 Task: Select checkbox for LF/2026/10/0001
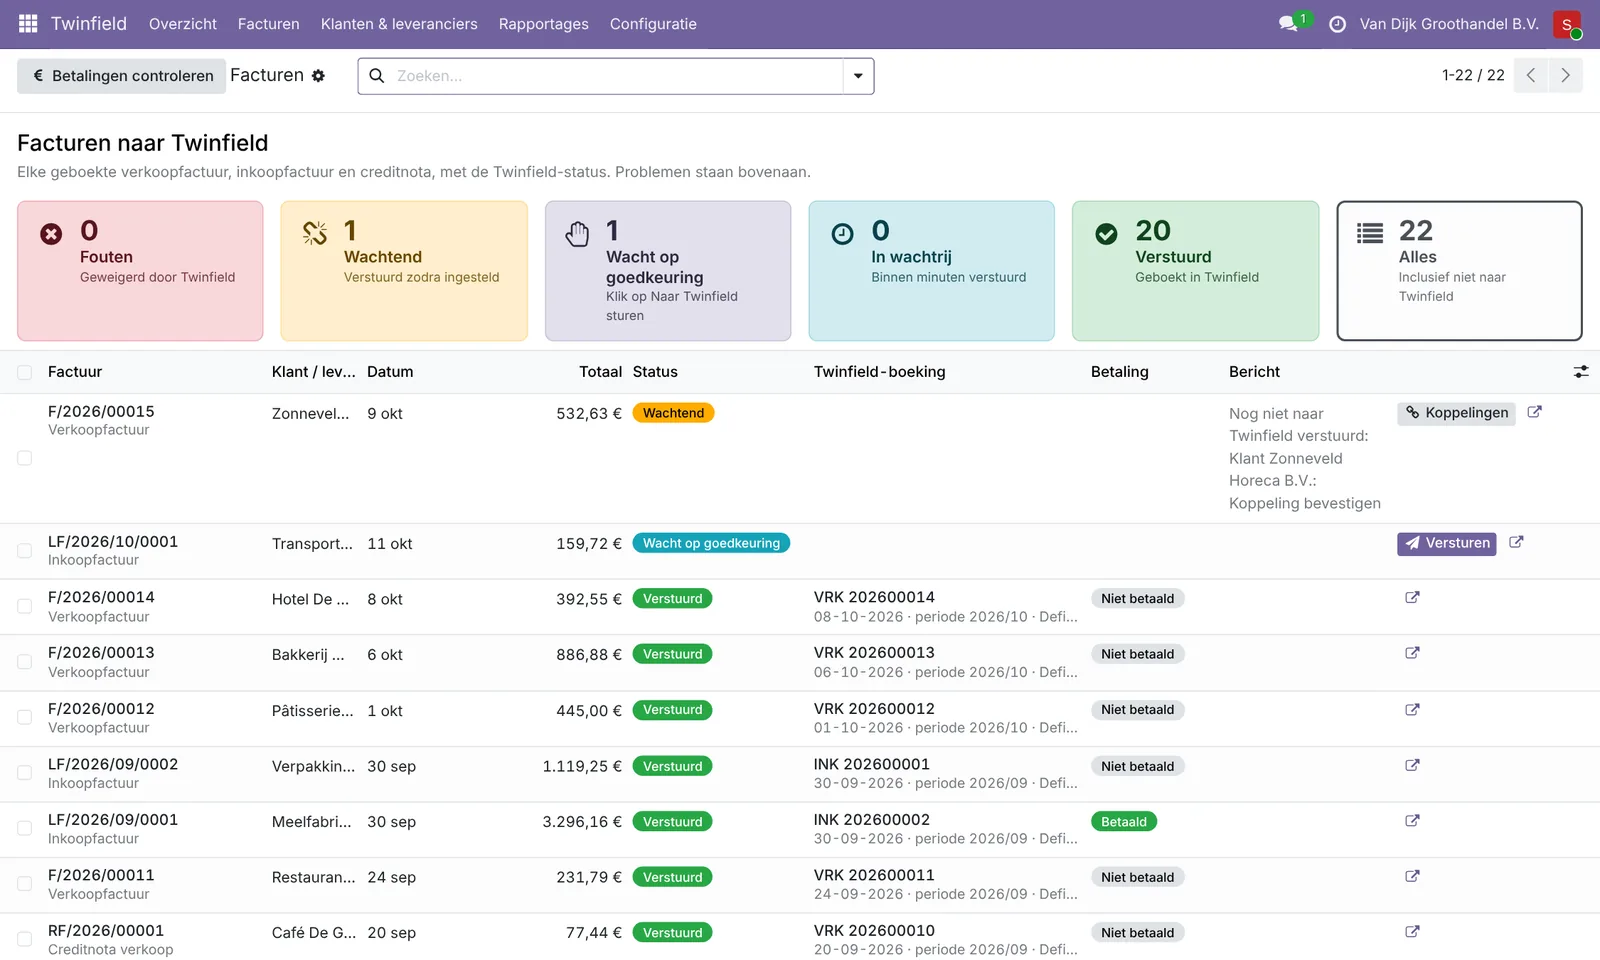tap(25, 551)
